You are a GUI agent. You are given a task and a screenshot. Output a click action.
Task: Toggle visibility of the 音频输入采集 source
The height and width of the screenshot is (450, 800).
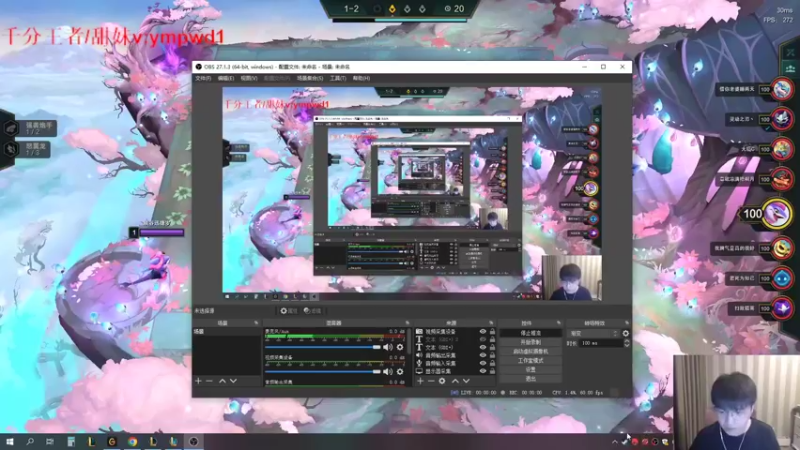pyautogui.click(x=483, y=363)
